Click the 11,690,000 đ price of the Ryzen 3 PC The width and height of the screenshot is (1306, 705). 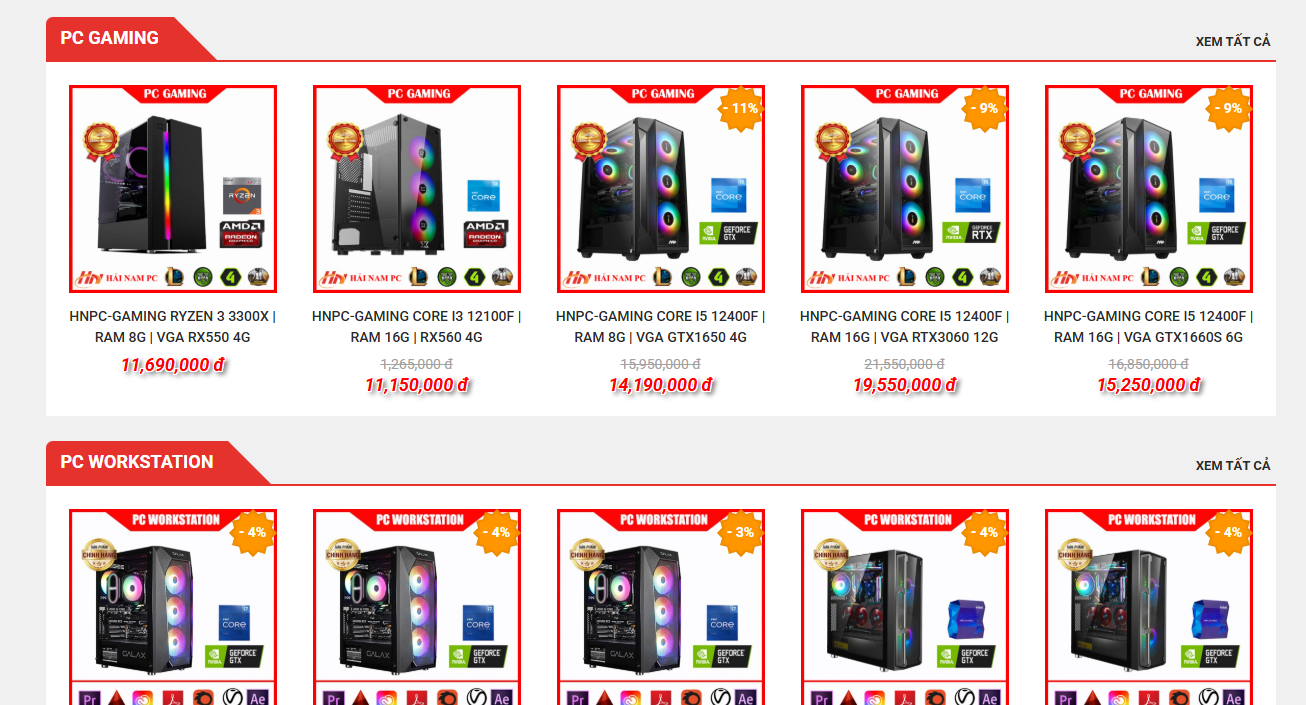pyautogui.click(x=173, y=365)
